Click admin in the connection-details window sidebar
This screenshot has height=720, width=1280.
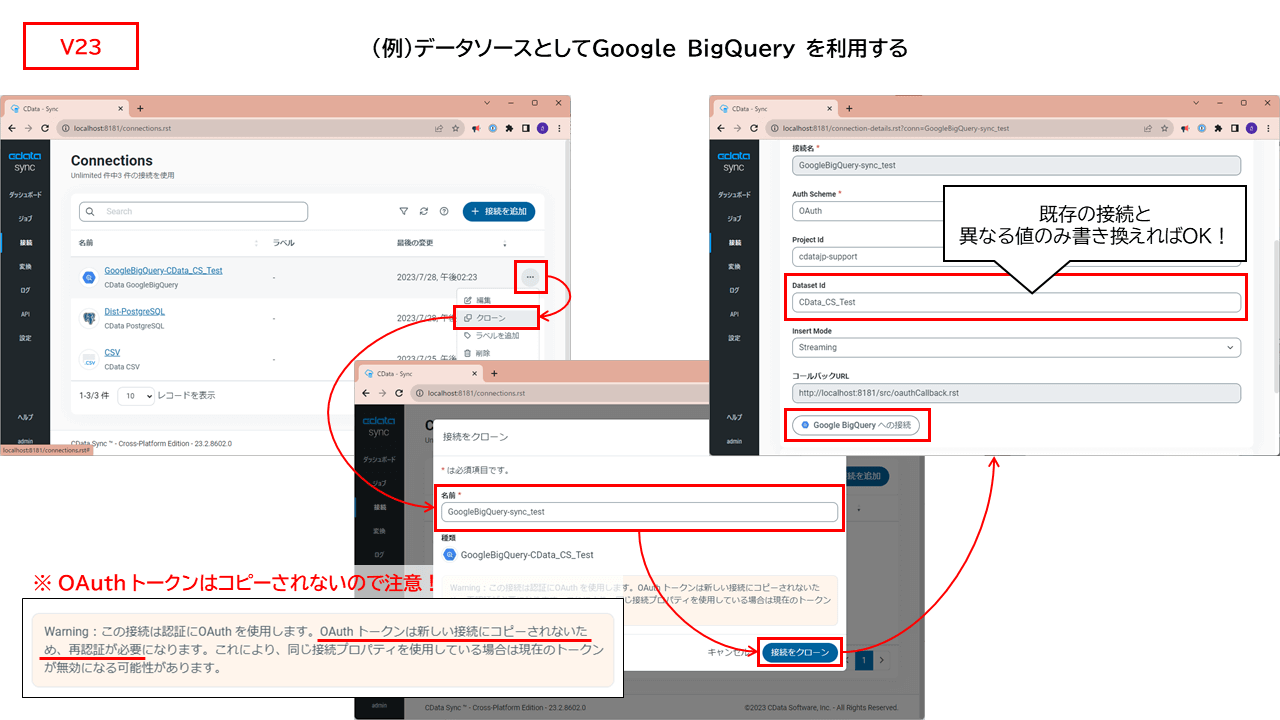(x=734, y=441)
